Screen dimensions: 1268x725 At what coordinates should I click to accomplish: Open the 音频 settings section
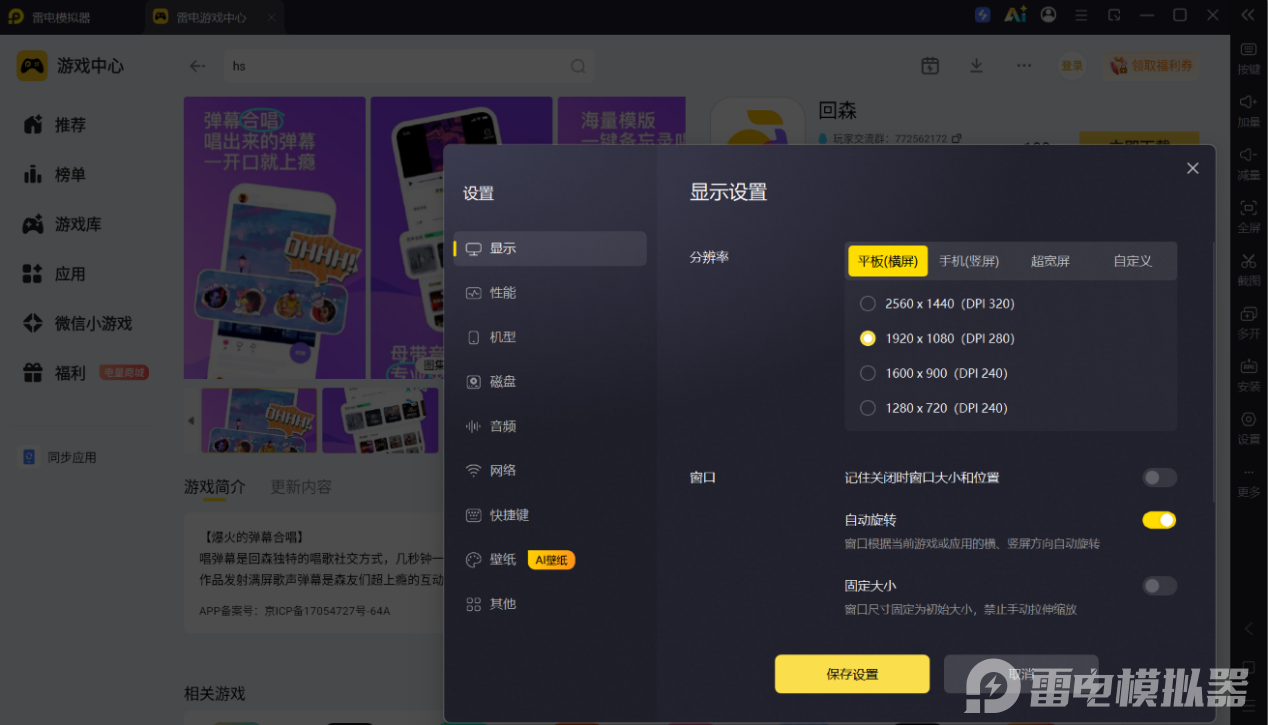point(550,426)
